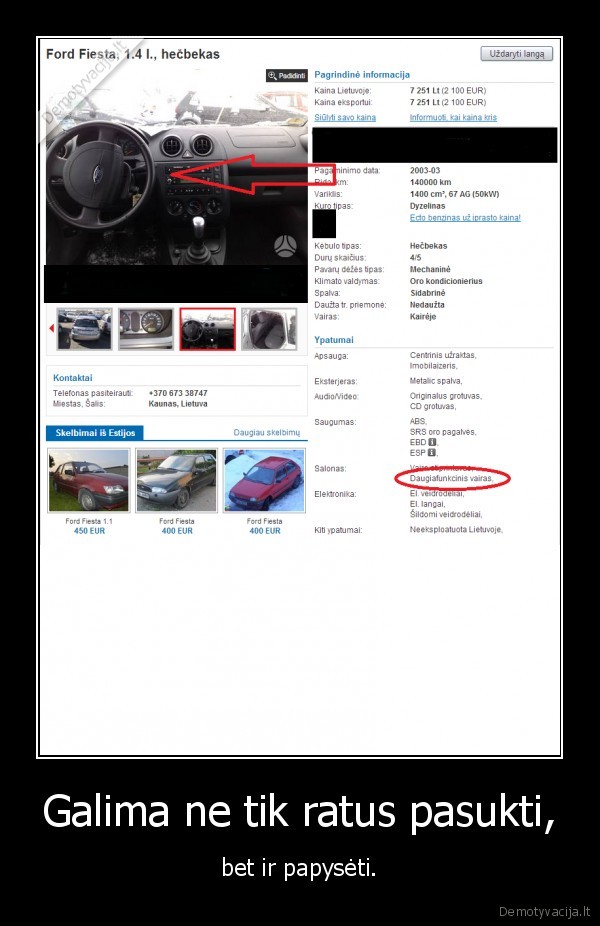Open the Ford Fiesta 1.1 listing photo
The width and height of the screenshot is (600, 926).
(89, 480)
